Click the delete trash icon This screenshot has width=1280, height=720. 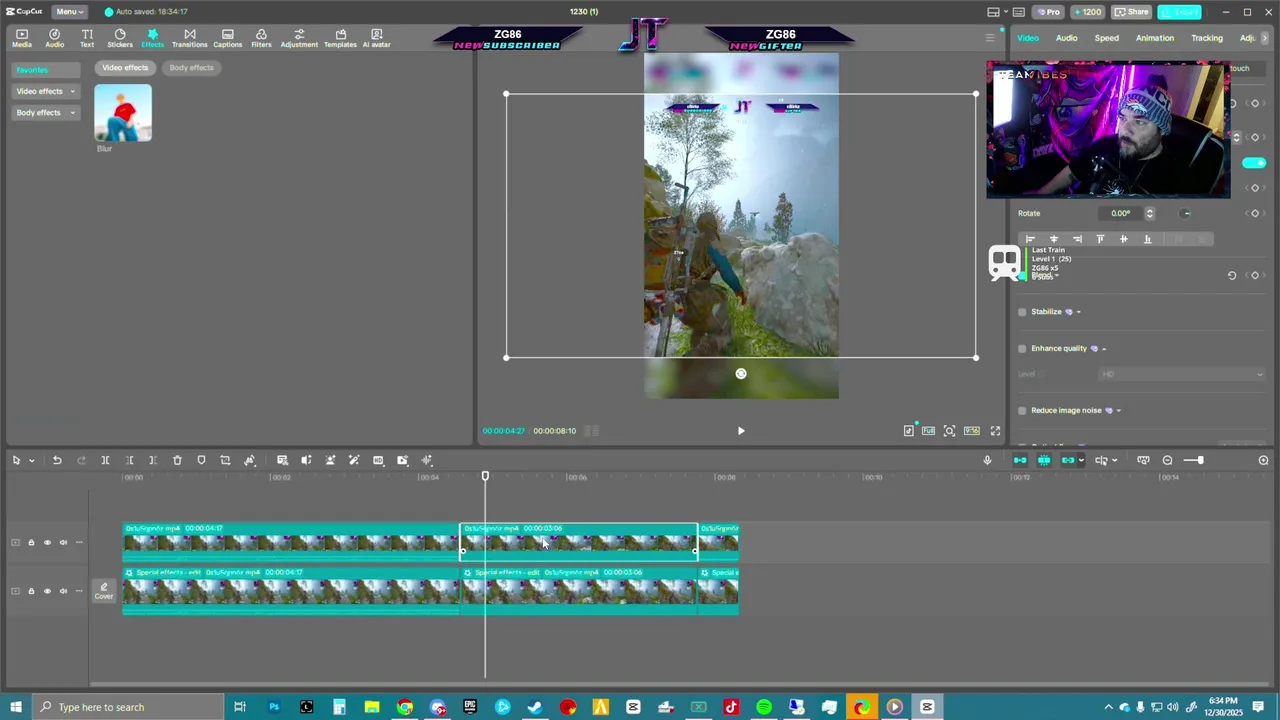pos(177,460)
